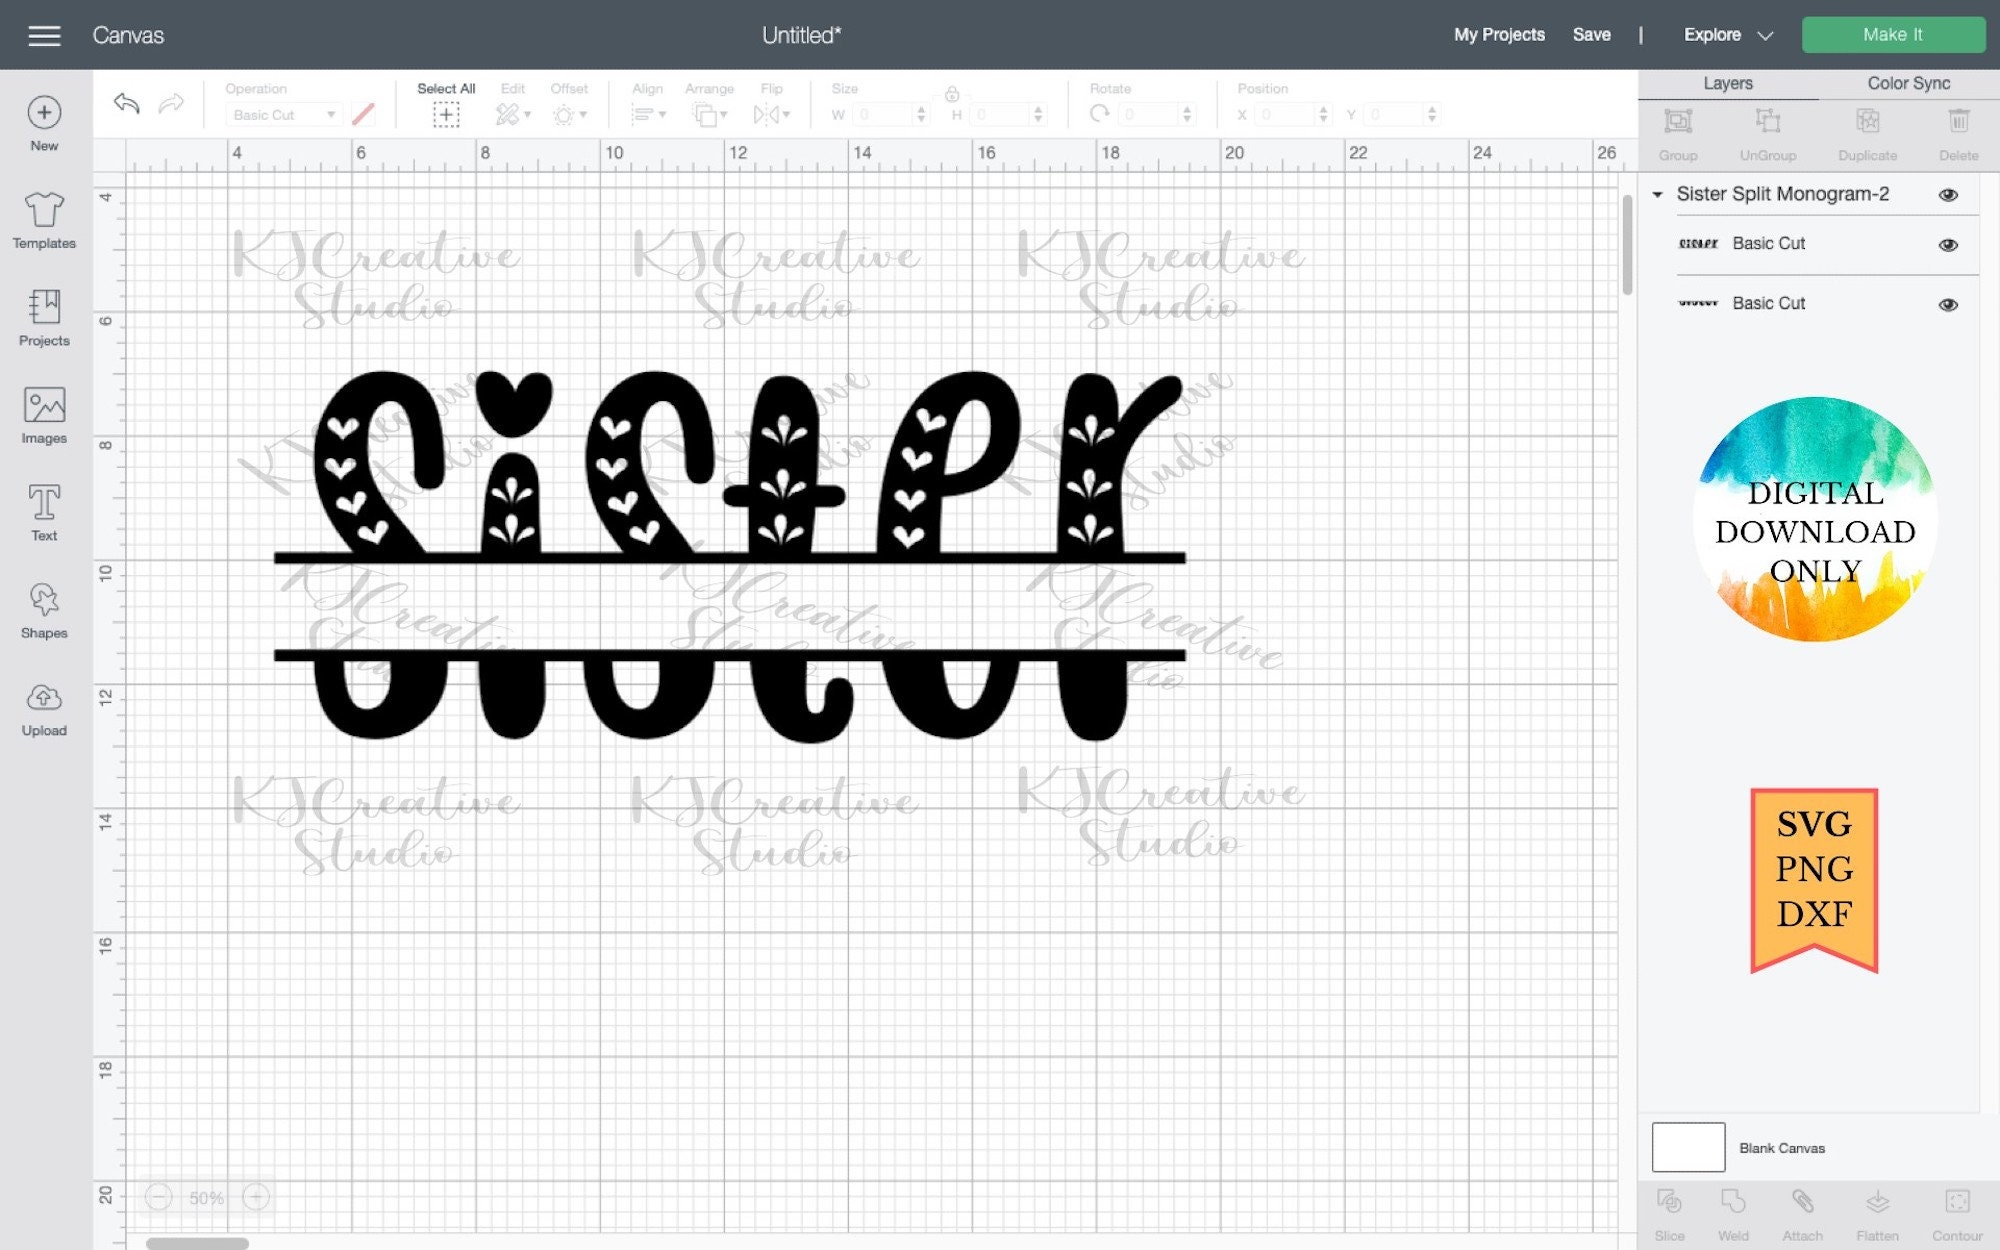Hide the Sister Split Monogram-2 group
The width and height of the screenshot is (2000, 1250).
[1949, 195]
